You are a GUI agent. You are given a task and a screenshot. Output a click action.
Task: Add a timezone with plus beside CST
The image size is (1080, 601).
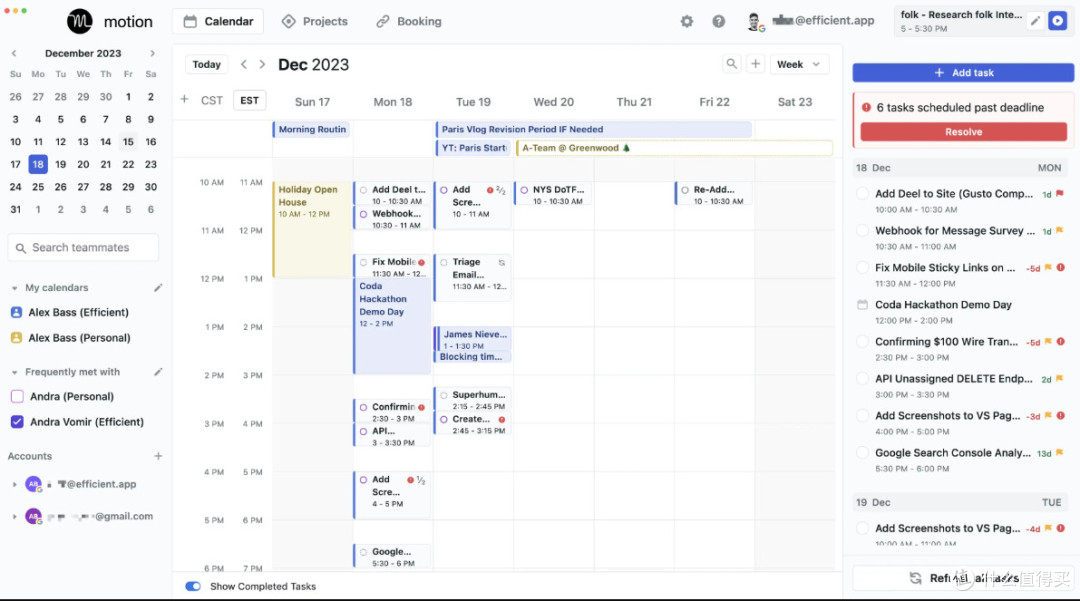[185, 100]
